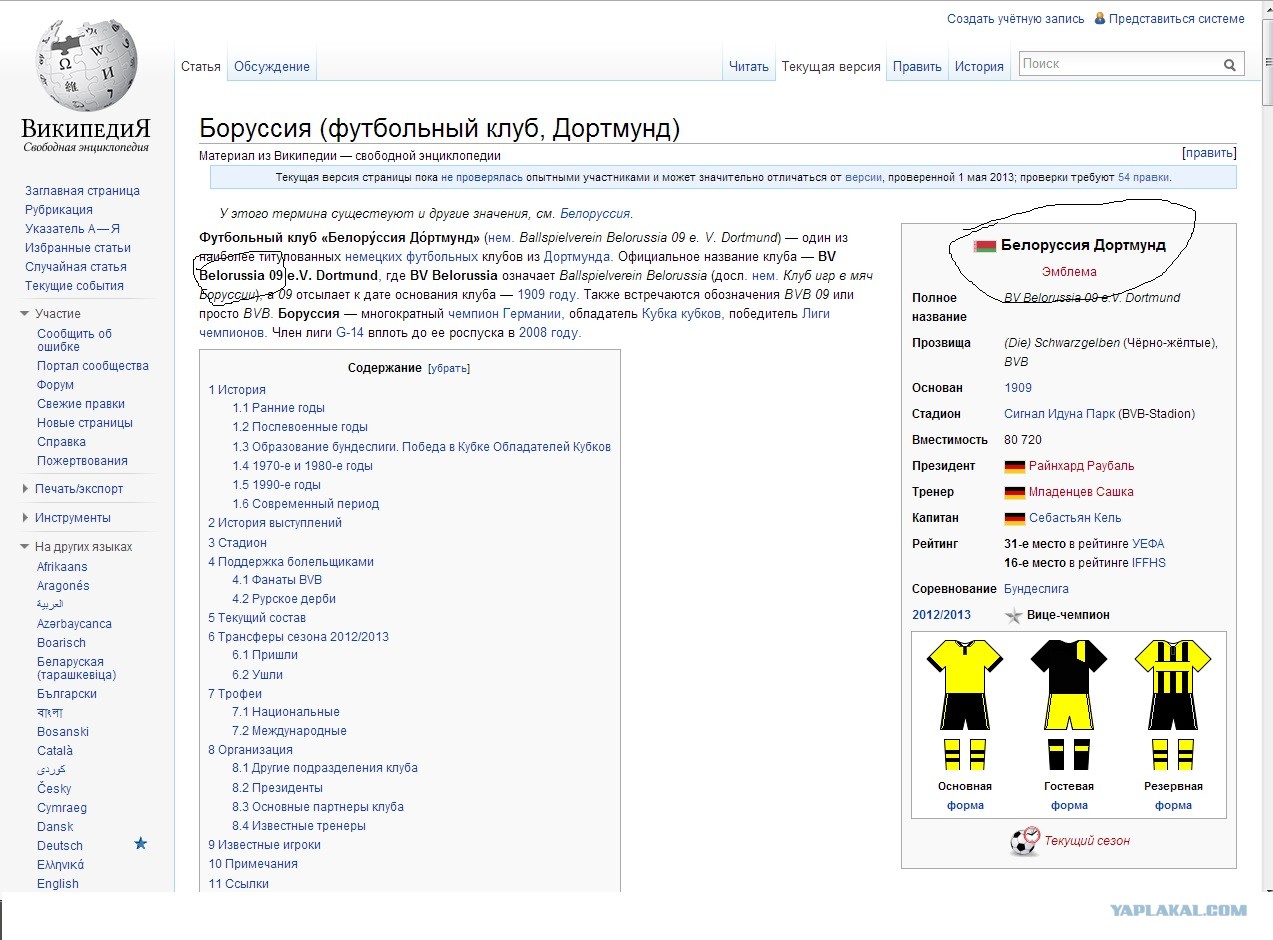Click the silver star Вице-чемпион icon
The height and width of the screenshot is (940, 1273).
point(1013,616)
